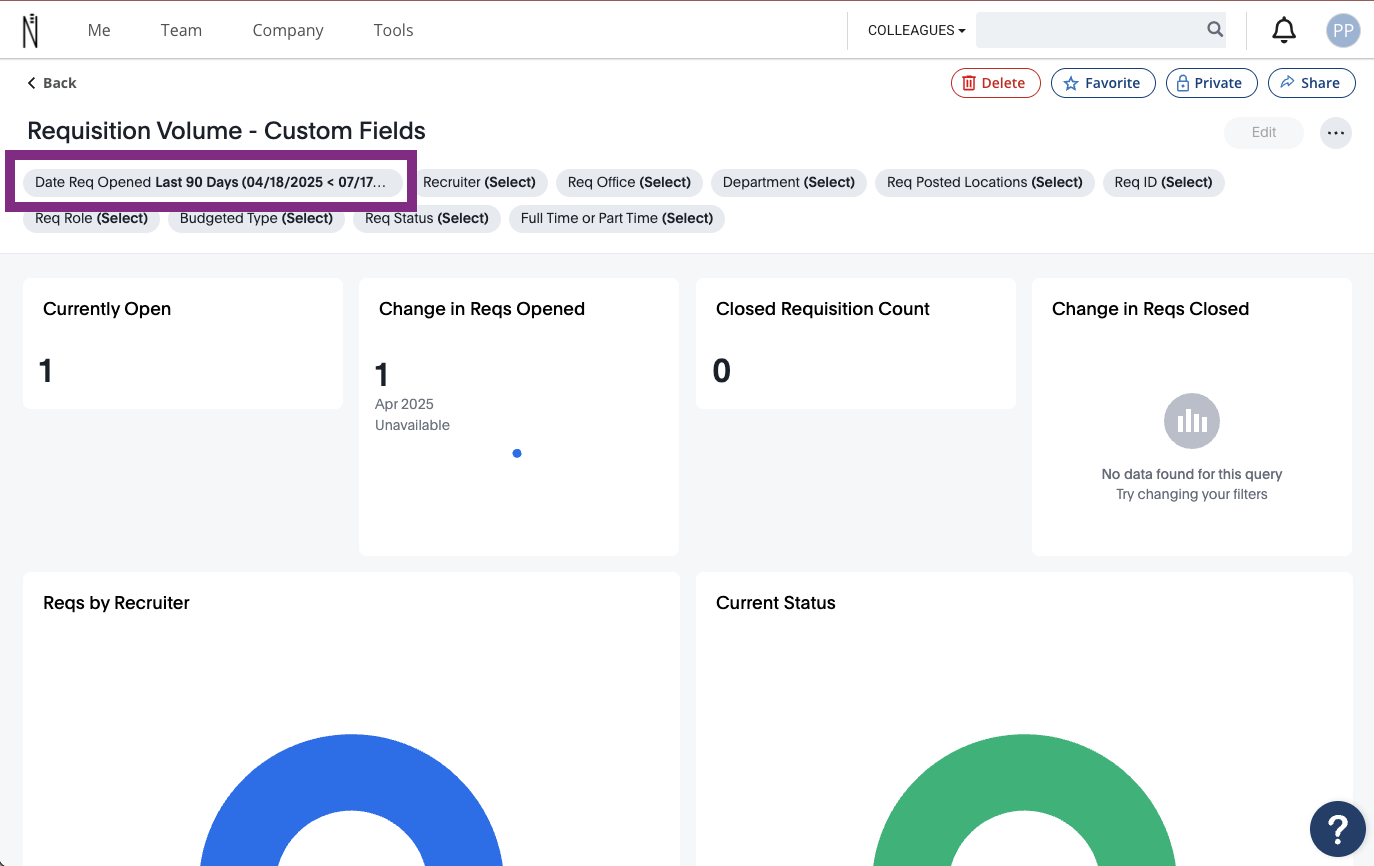Open the Req ID filter
The image size is (1374, 866).
tap(1163, 182)
